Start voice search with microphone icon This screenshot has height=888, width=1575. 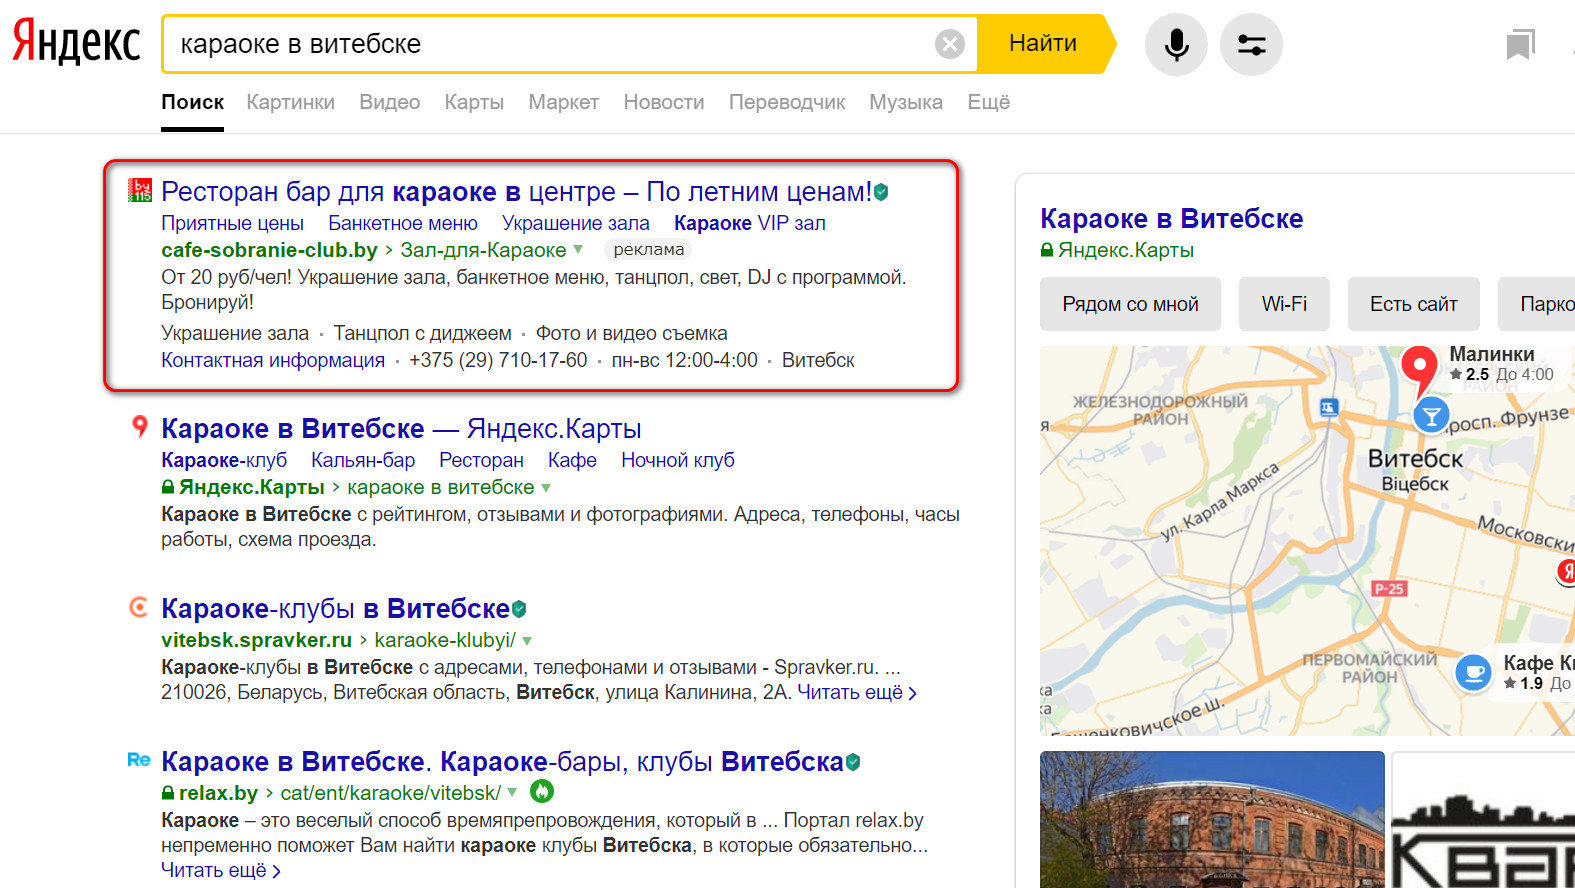coord(1176,44)
